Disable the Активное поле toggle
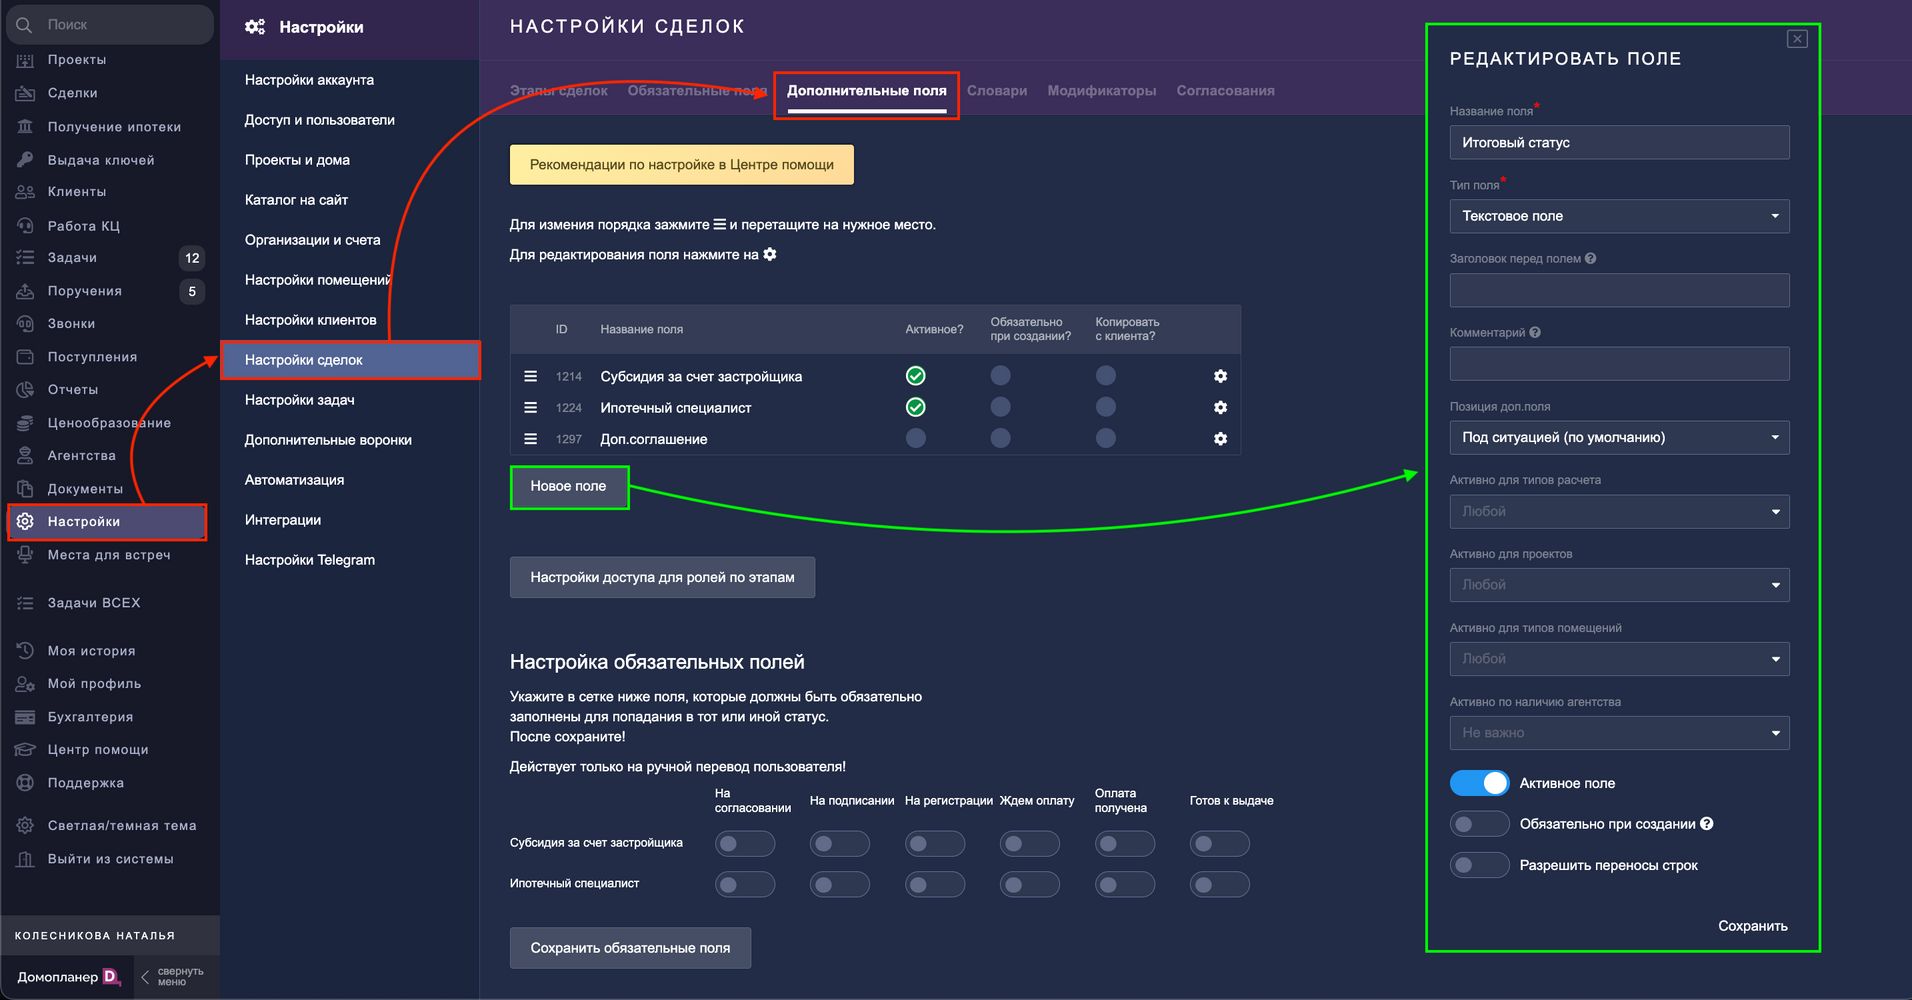 point(1479,783)
